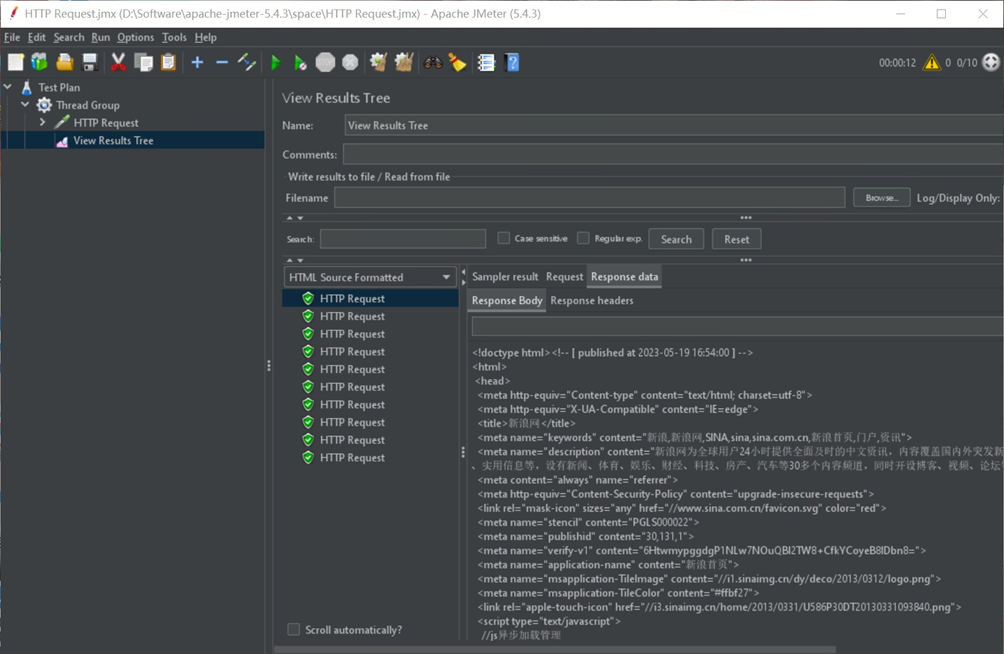Open the Help question mark icon
The width and height of the screenshot is (1004, 654).
coord(512,62)
